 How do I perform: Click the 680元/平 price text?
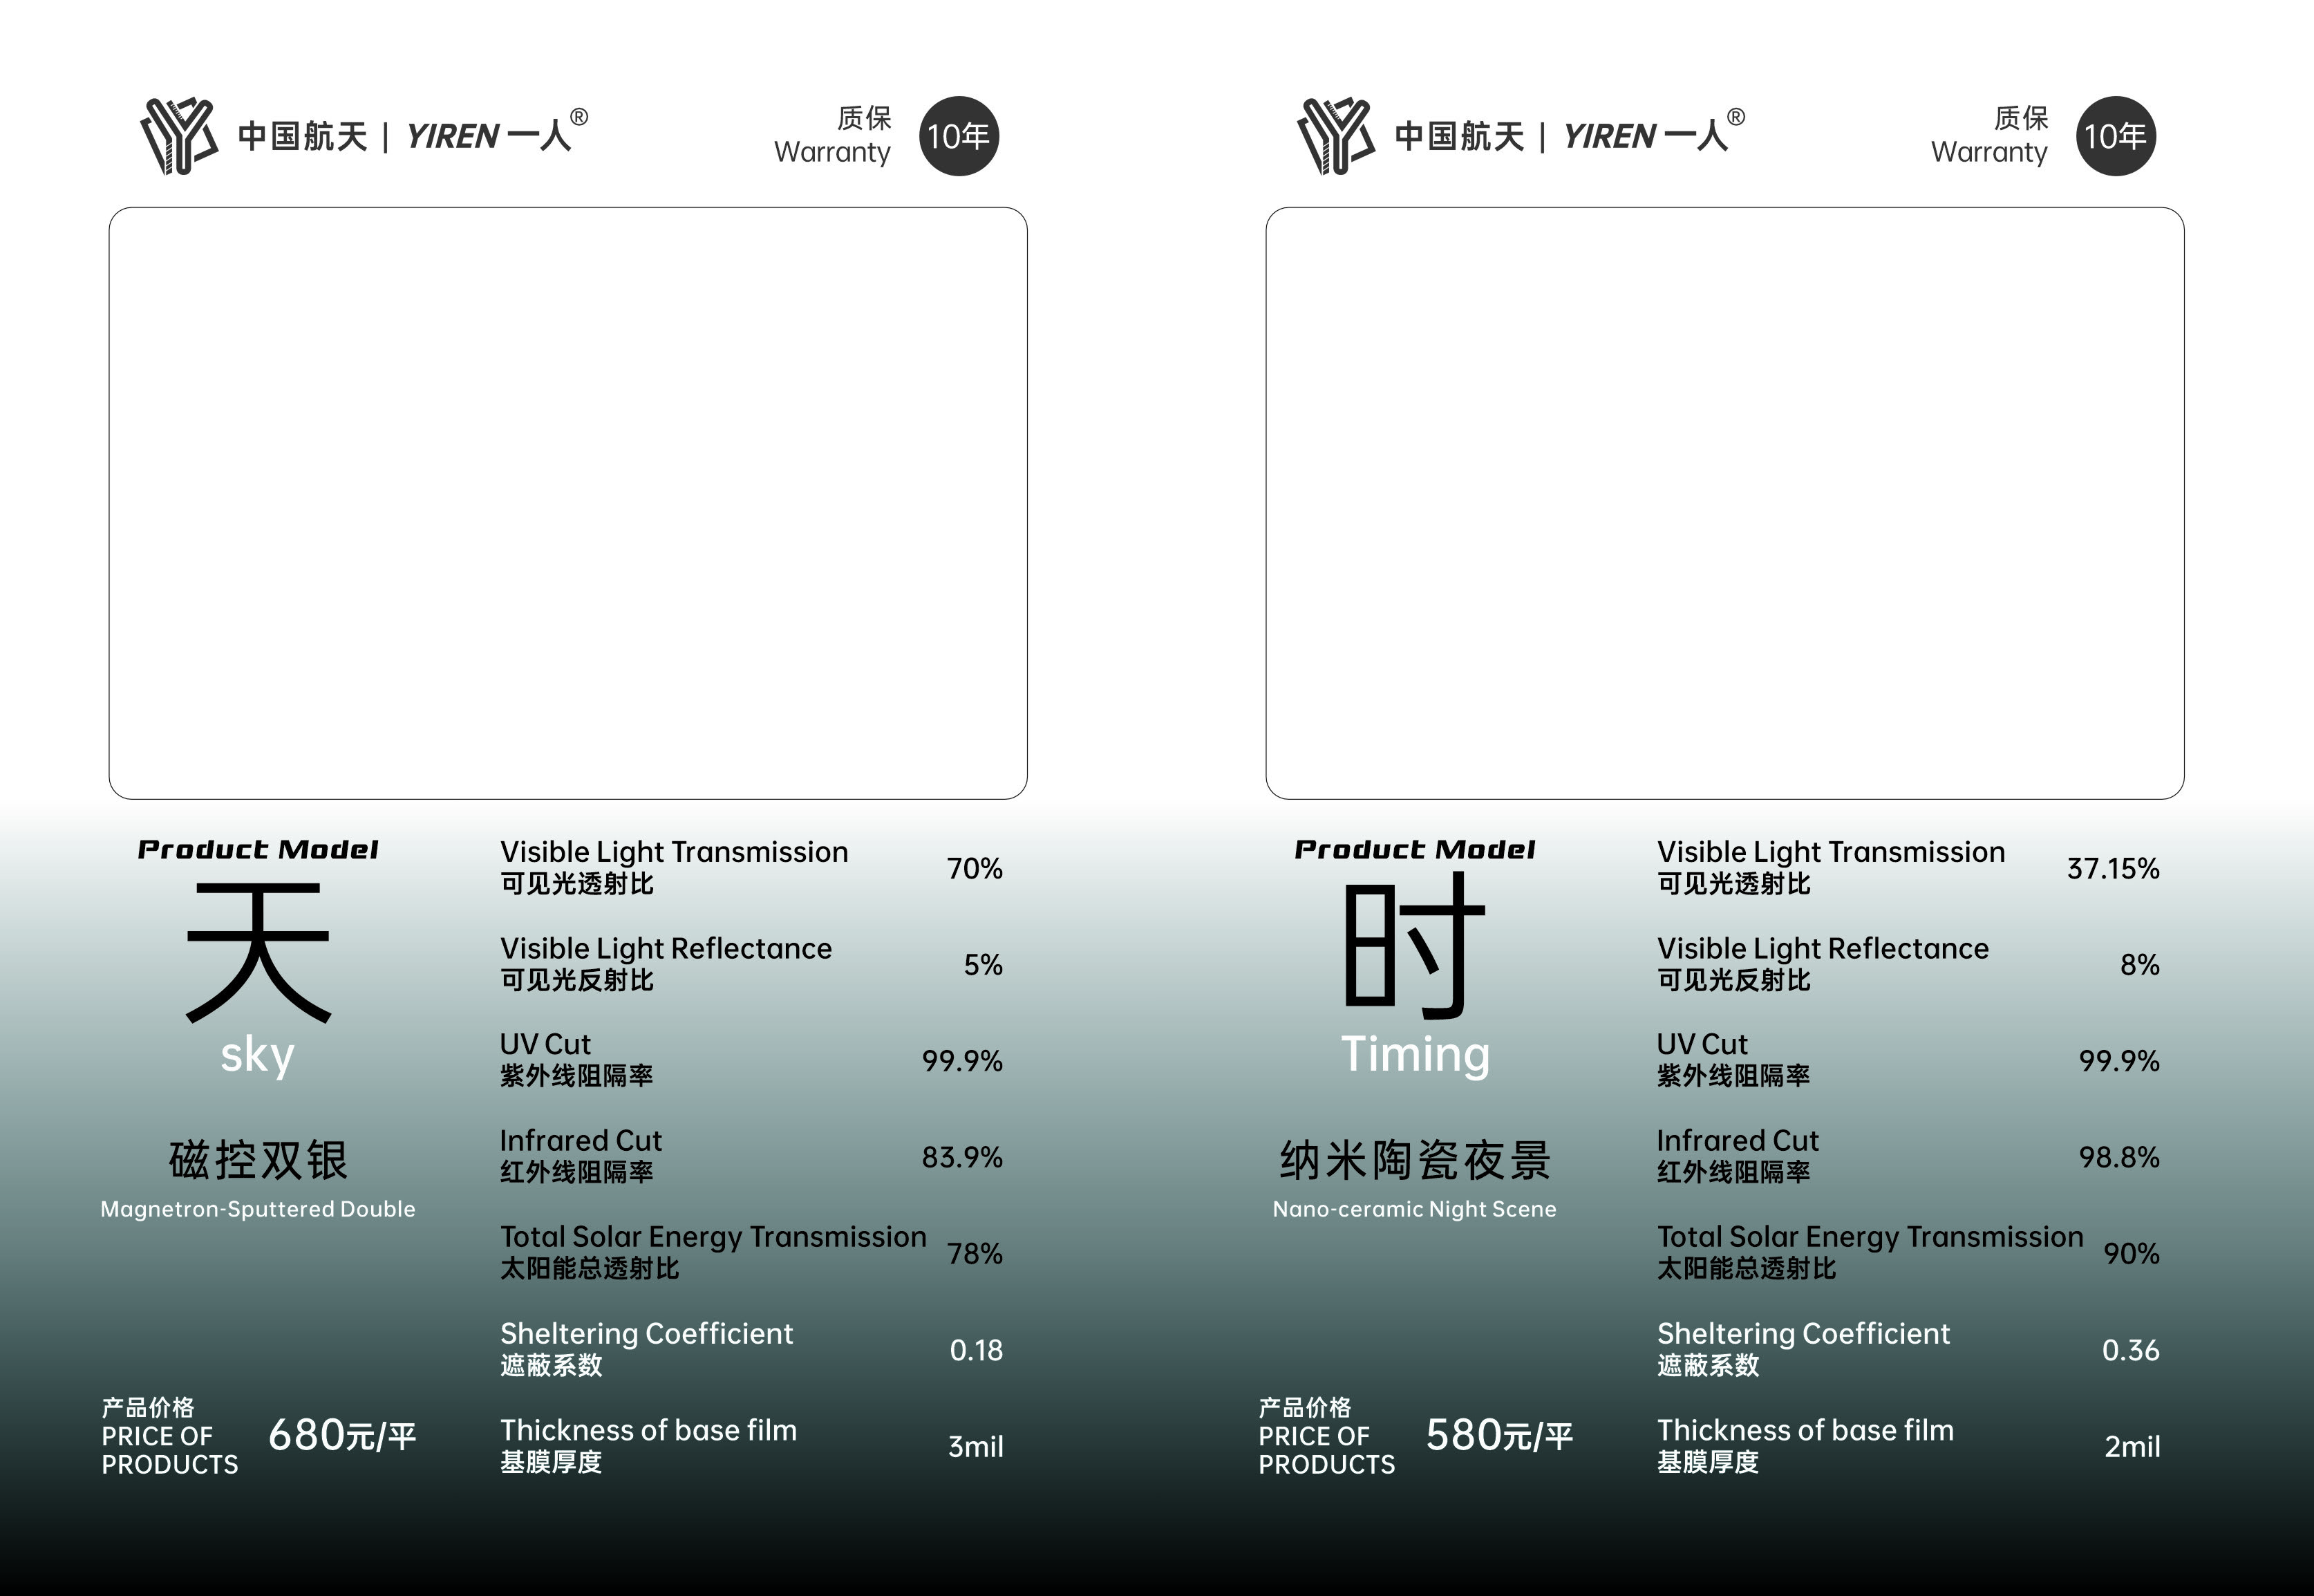coord(342,1436)
